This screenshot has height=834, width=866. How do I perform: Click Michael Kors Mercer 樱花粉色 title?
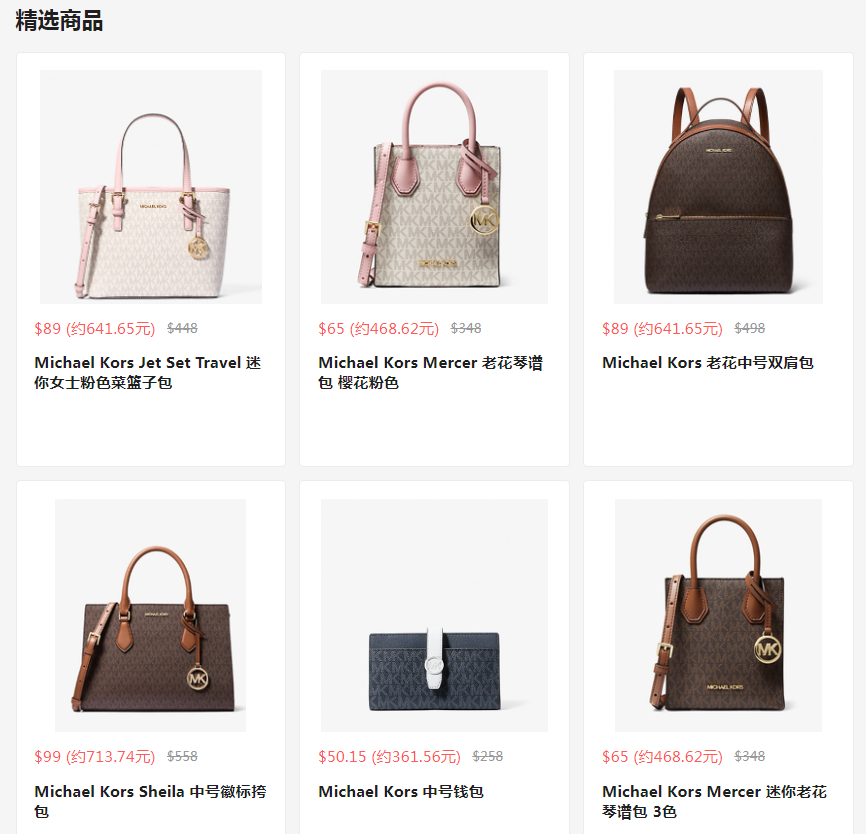point(430,372)
